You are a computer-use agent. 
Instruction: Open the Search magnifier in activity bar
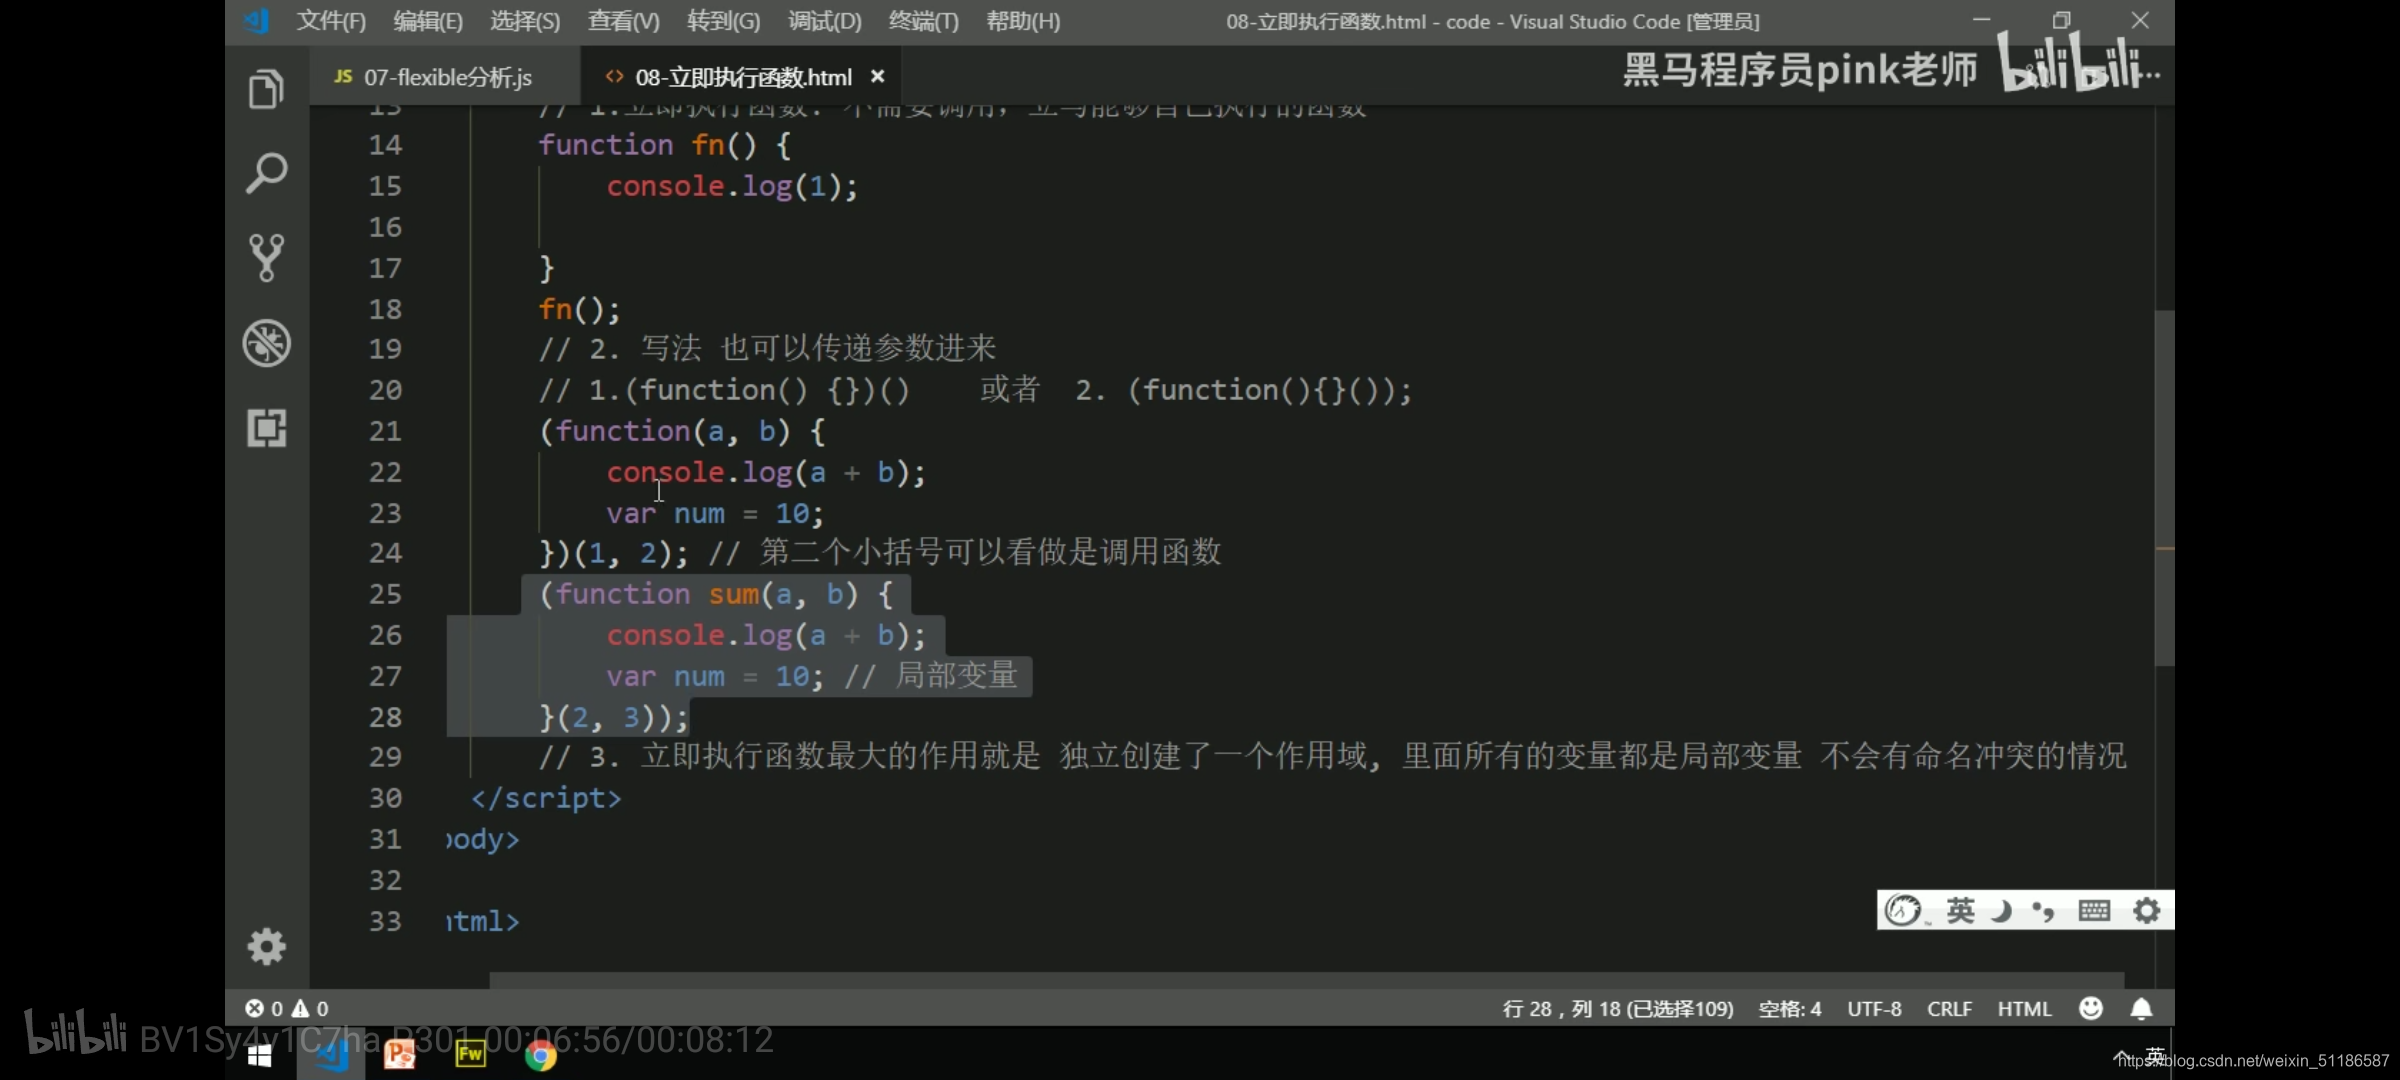[x=266, y=174]
